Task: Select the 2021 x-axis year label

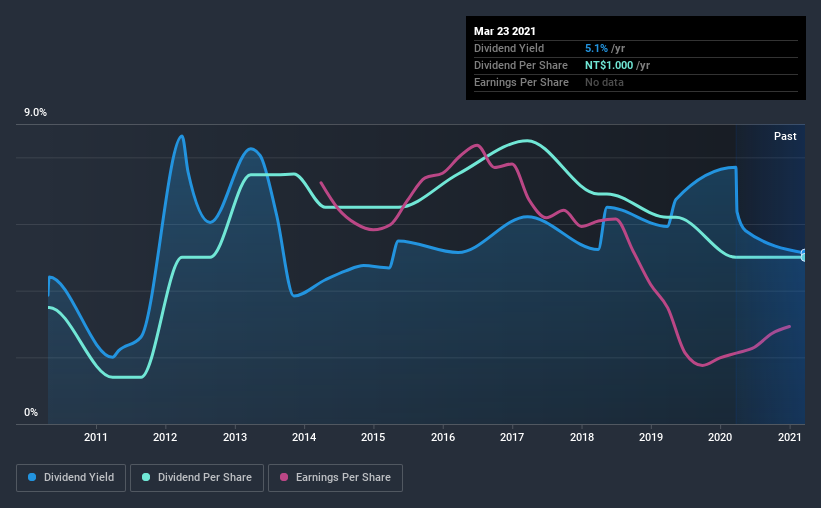Action: [x=790, y=438]
